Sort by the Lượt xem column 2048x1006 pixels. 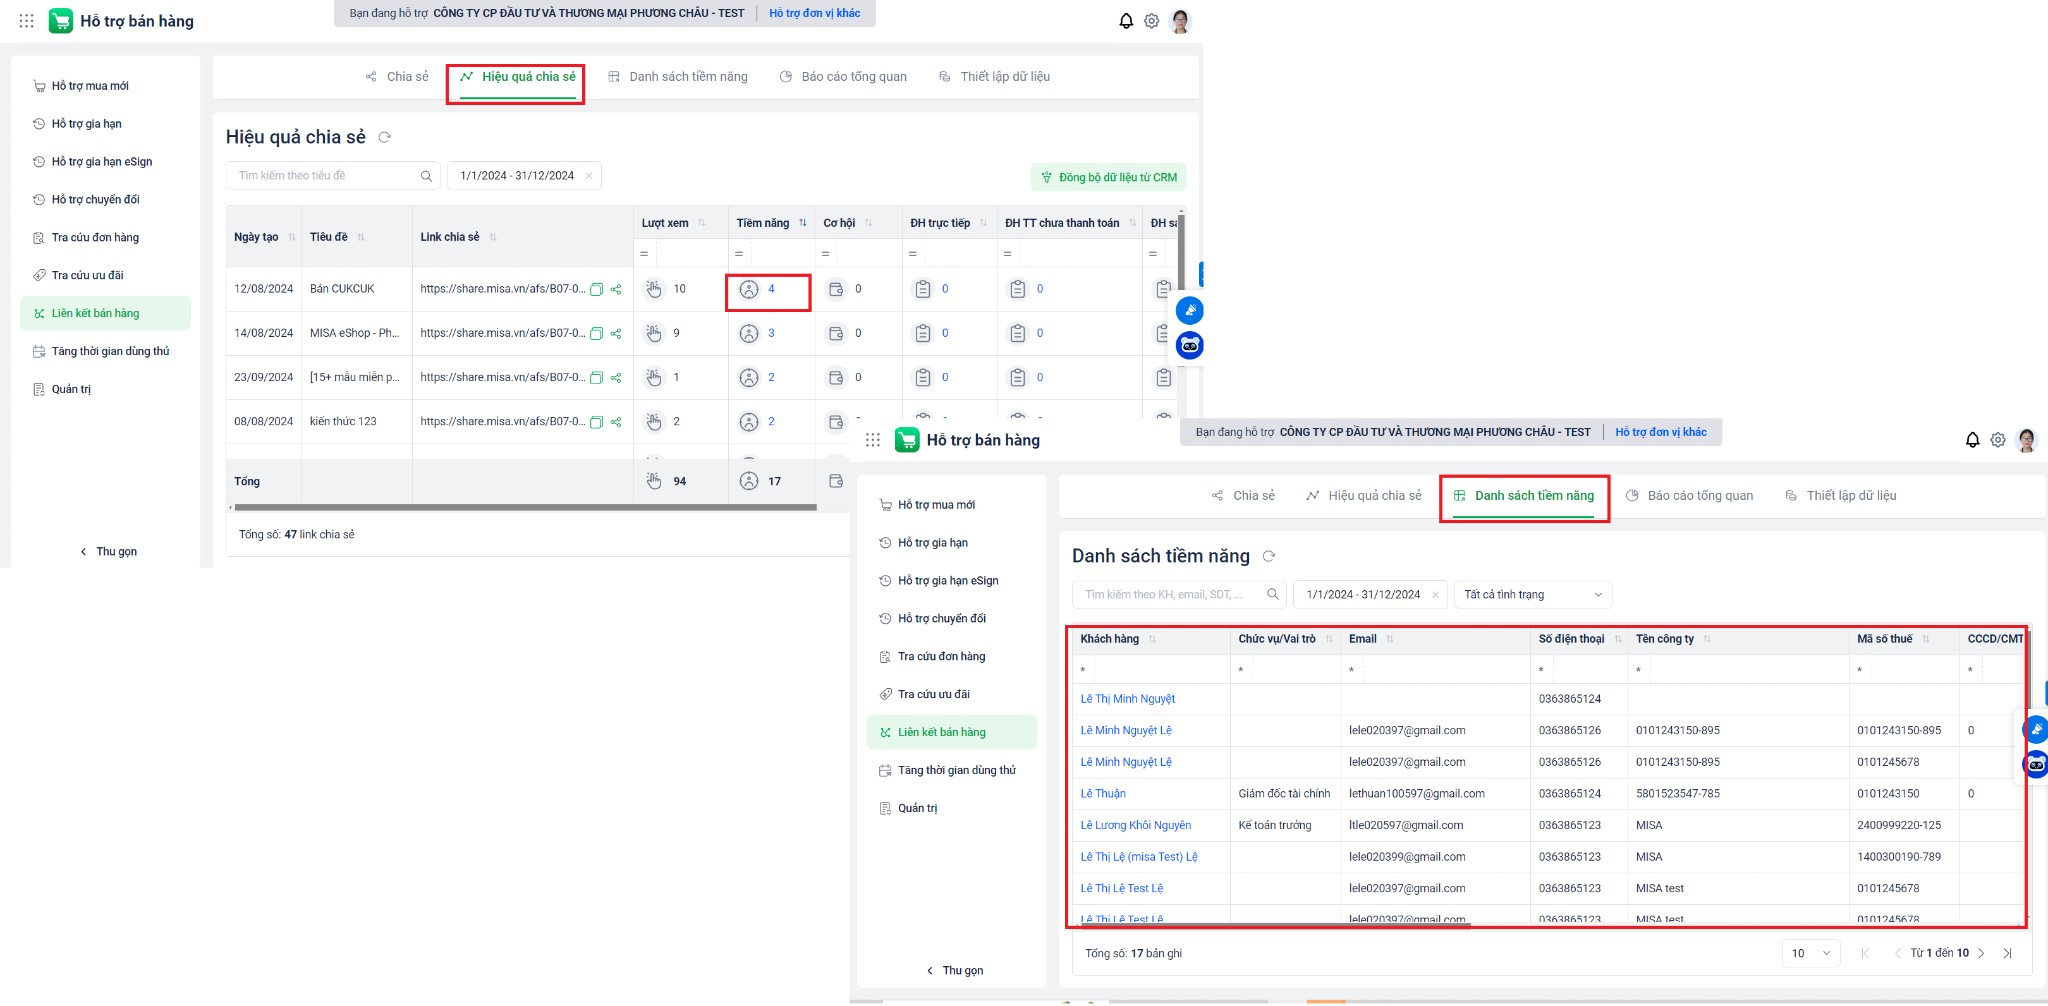tap(701, 224)
